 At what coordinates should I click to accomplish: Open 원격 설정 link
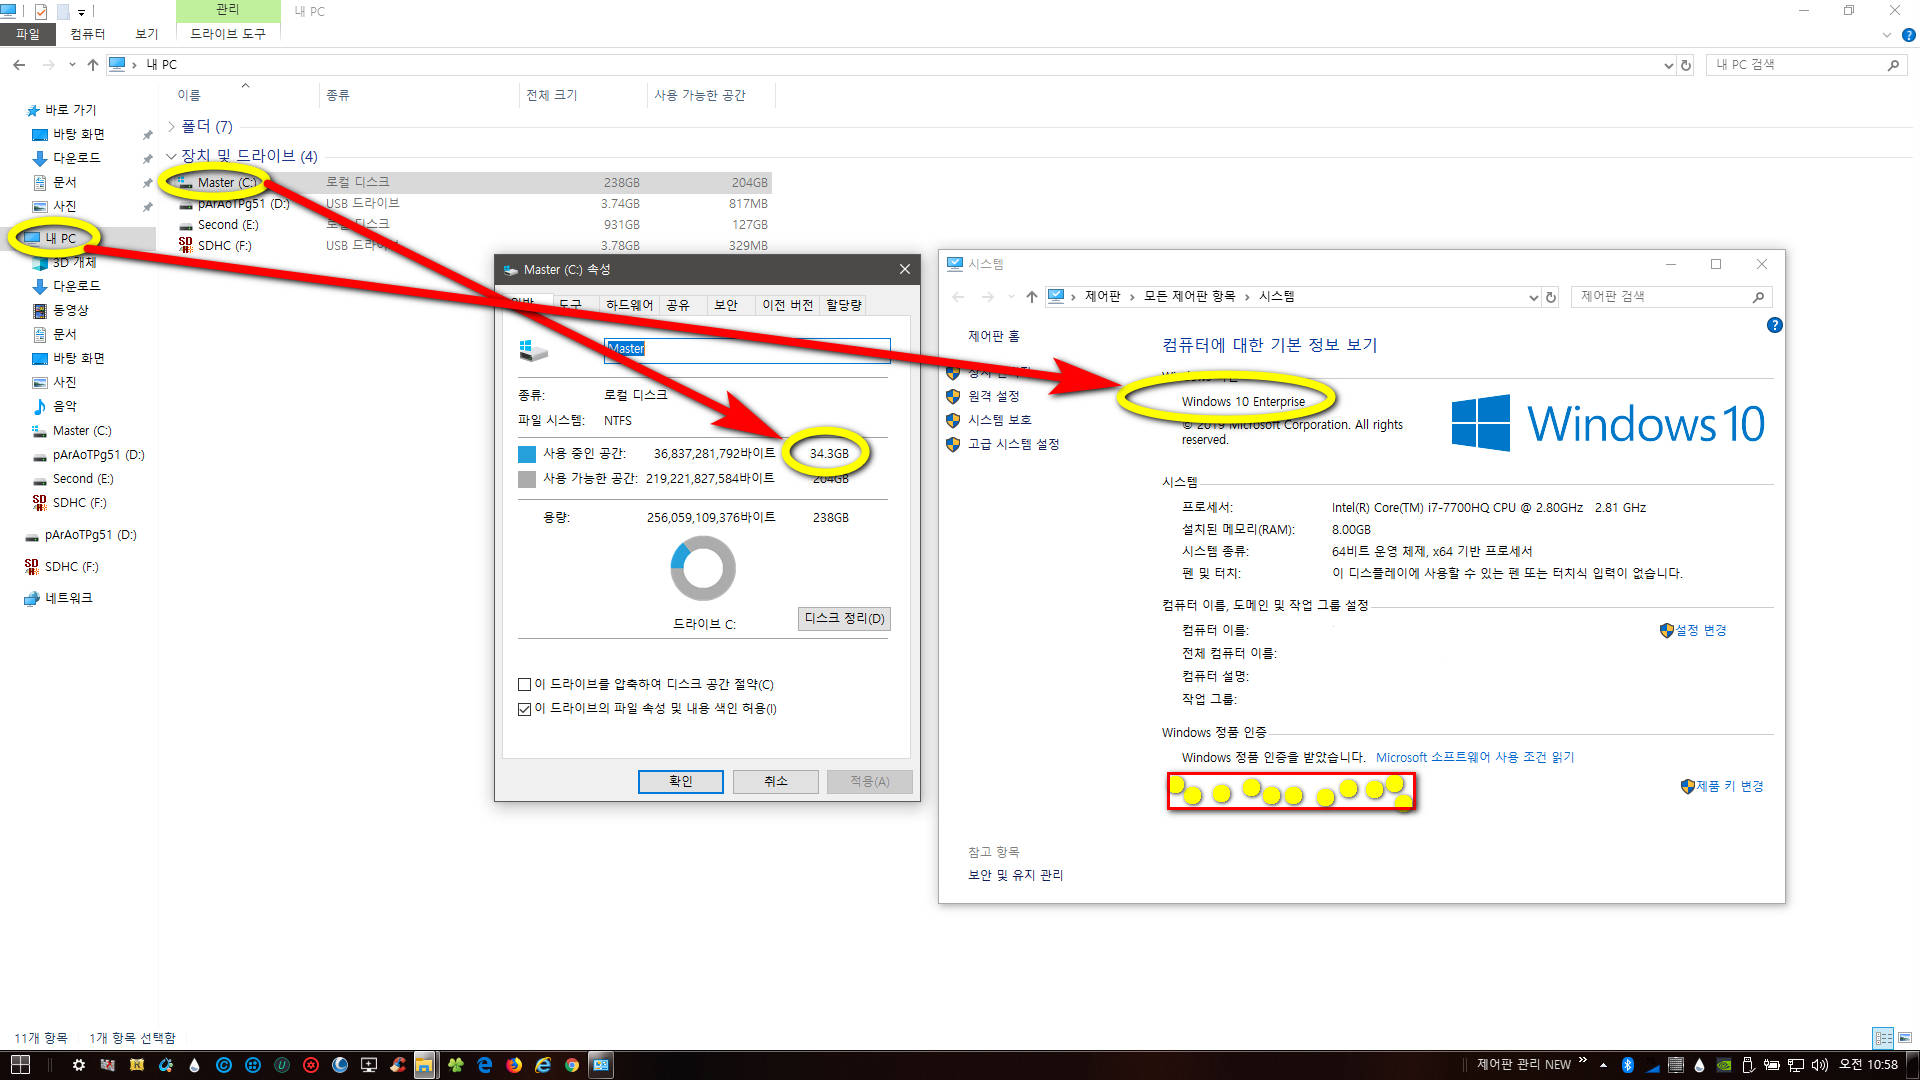point(993,396)
